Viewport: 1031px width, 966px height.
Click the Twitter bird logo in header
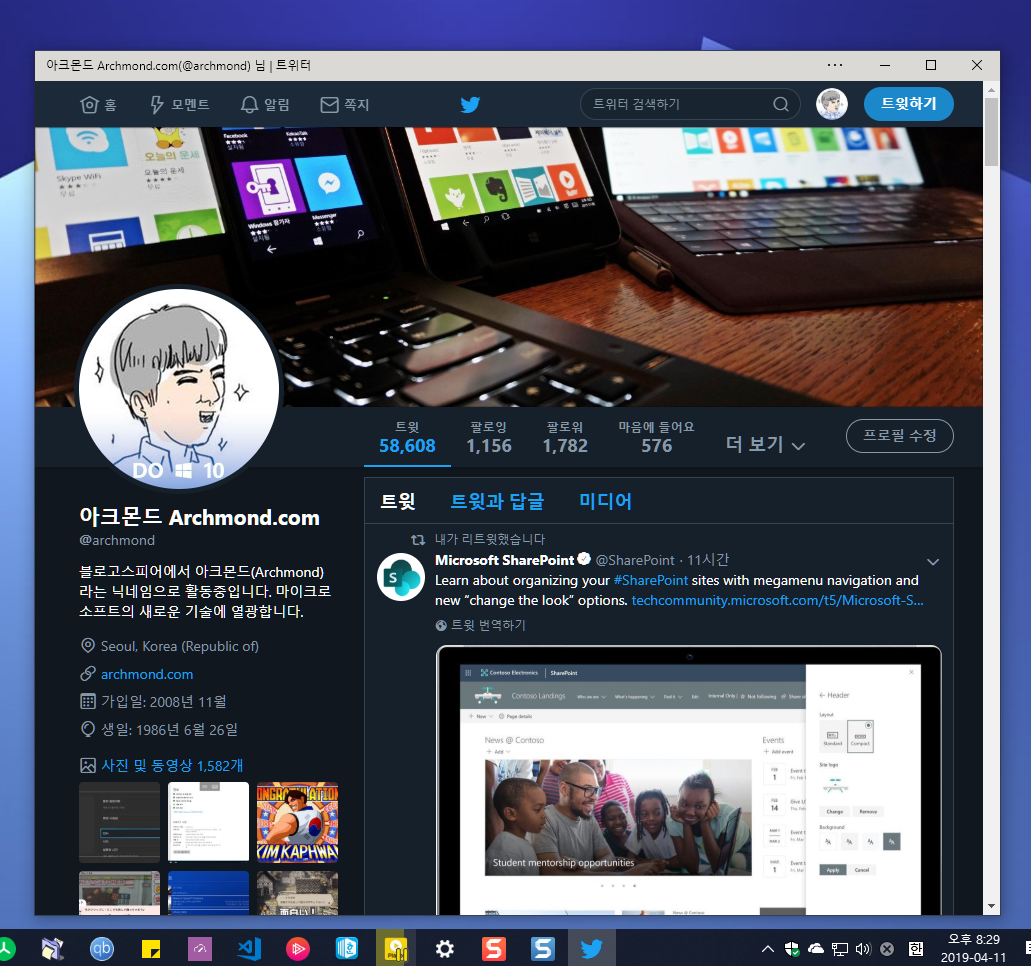point(470,105)
